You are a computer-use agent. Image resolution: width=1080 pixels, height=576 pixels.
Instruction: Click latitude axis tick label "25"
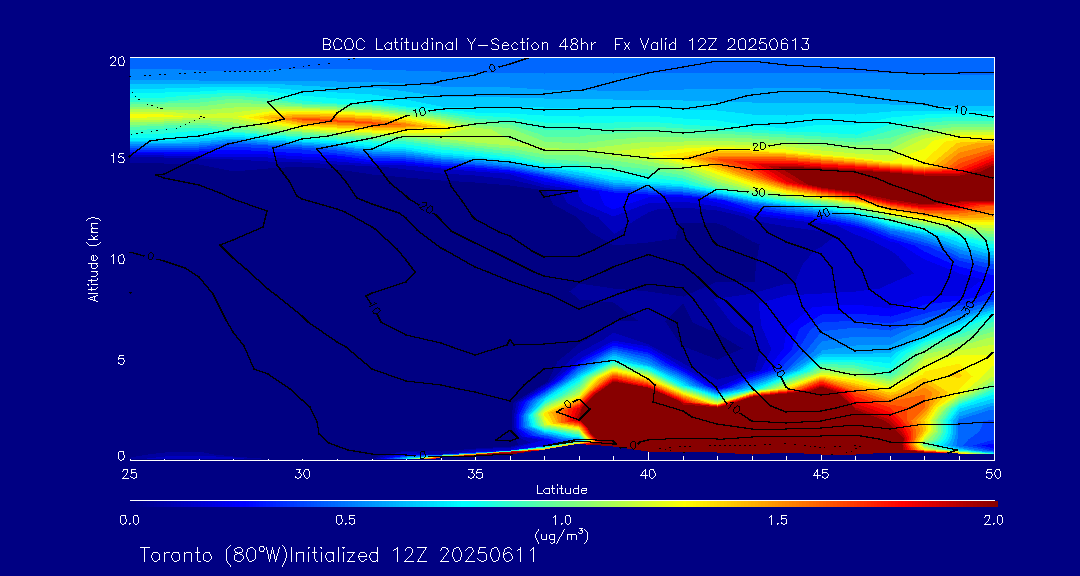[129, 474]
